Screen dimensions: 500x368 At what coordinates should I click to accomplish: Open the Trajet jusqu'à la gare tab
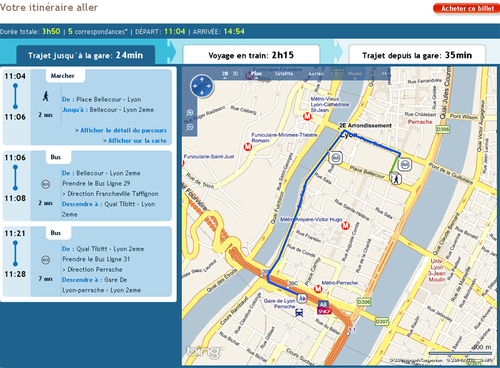point(85,55)
